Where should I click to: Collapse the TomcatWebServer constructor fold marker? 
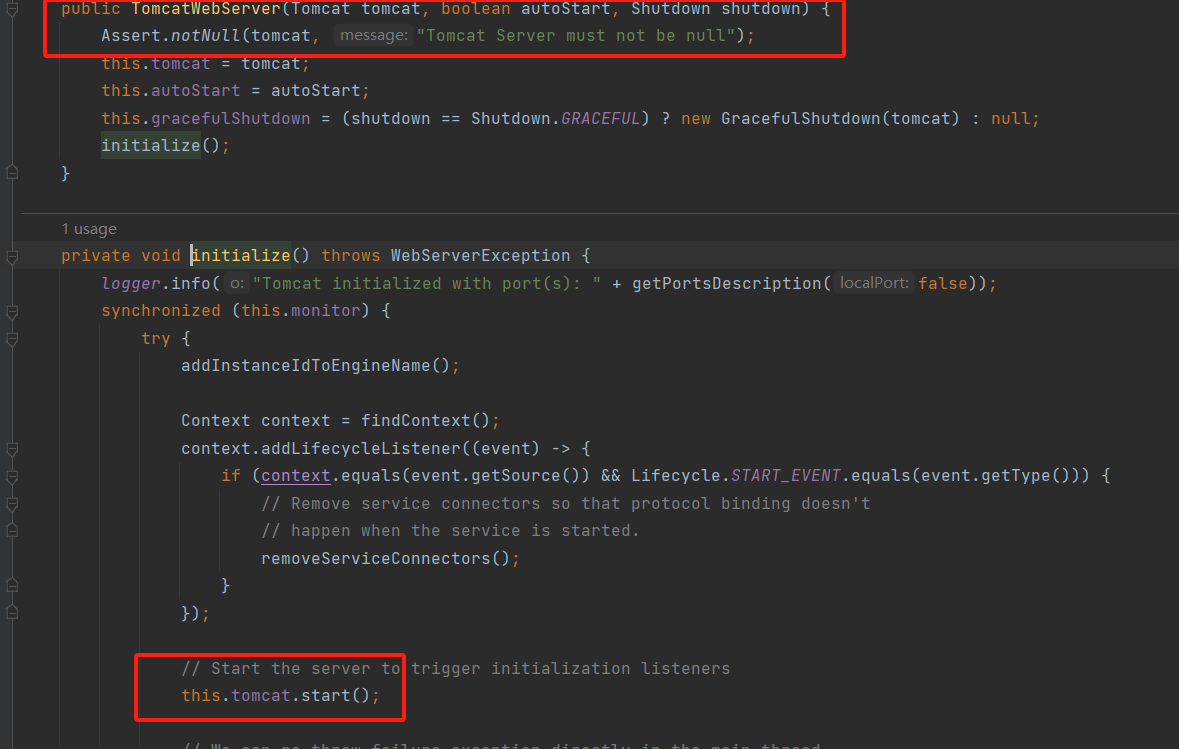[x=12, y=10]
